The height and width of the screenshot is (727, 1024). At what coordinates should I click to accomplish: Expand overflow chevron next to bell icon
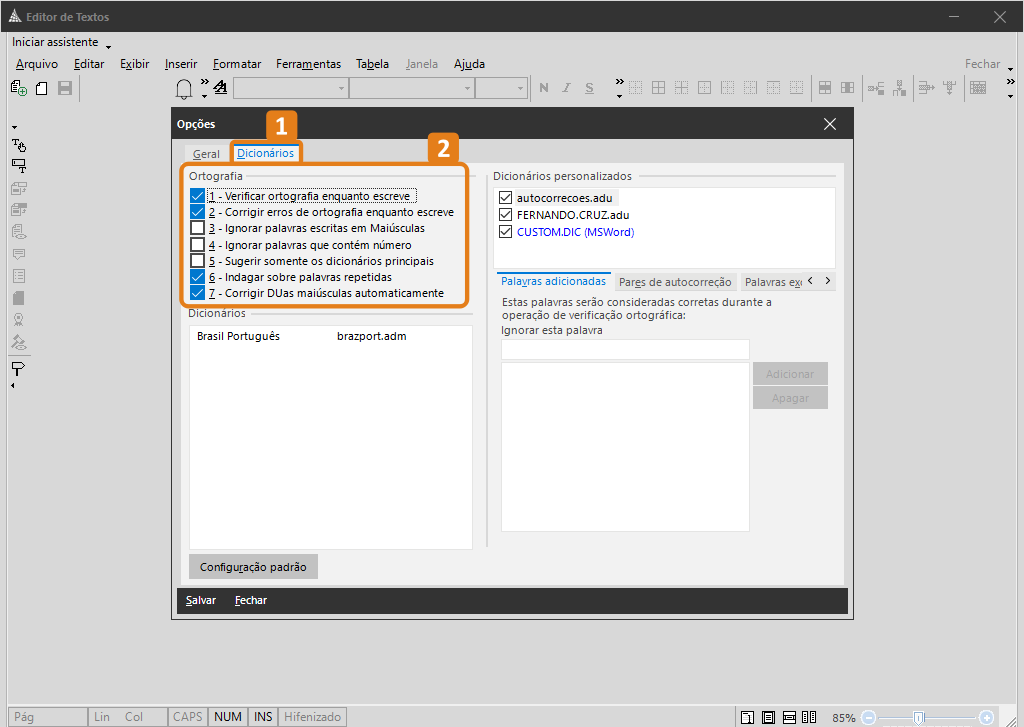click(x=205, y=83)
